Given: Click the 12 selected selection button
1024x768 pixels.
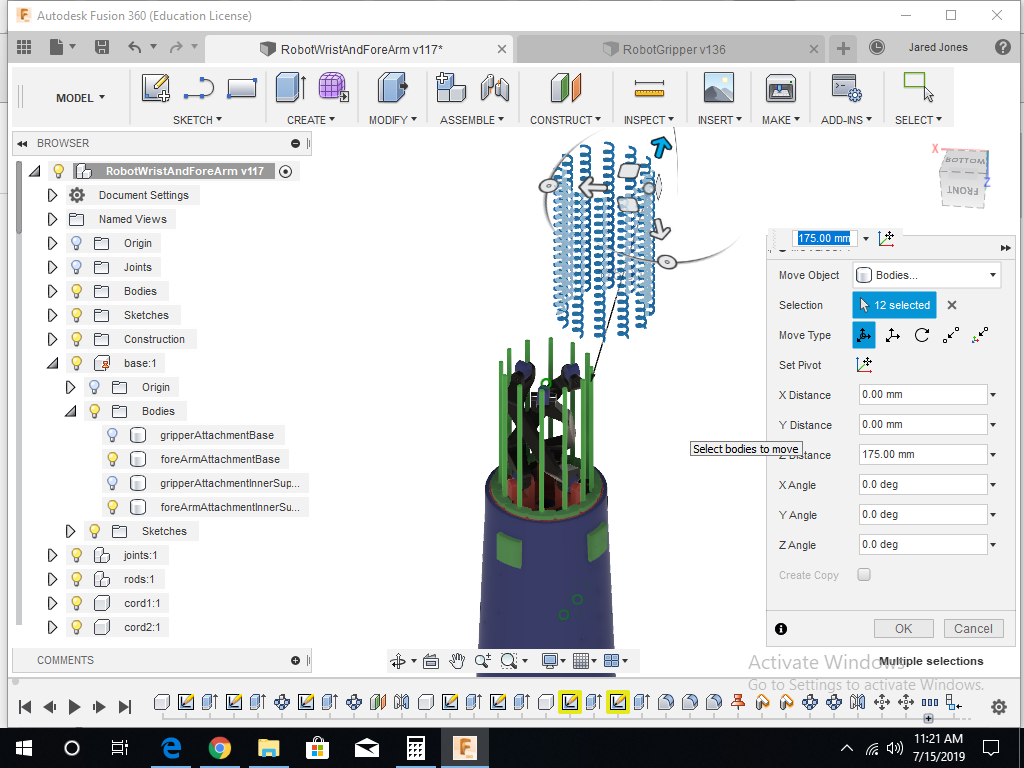Looking at the screenshot, I should point(894,305).
